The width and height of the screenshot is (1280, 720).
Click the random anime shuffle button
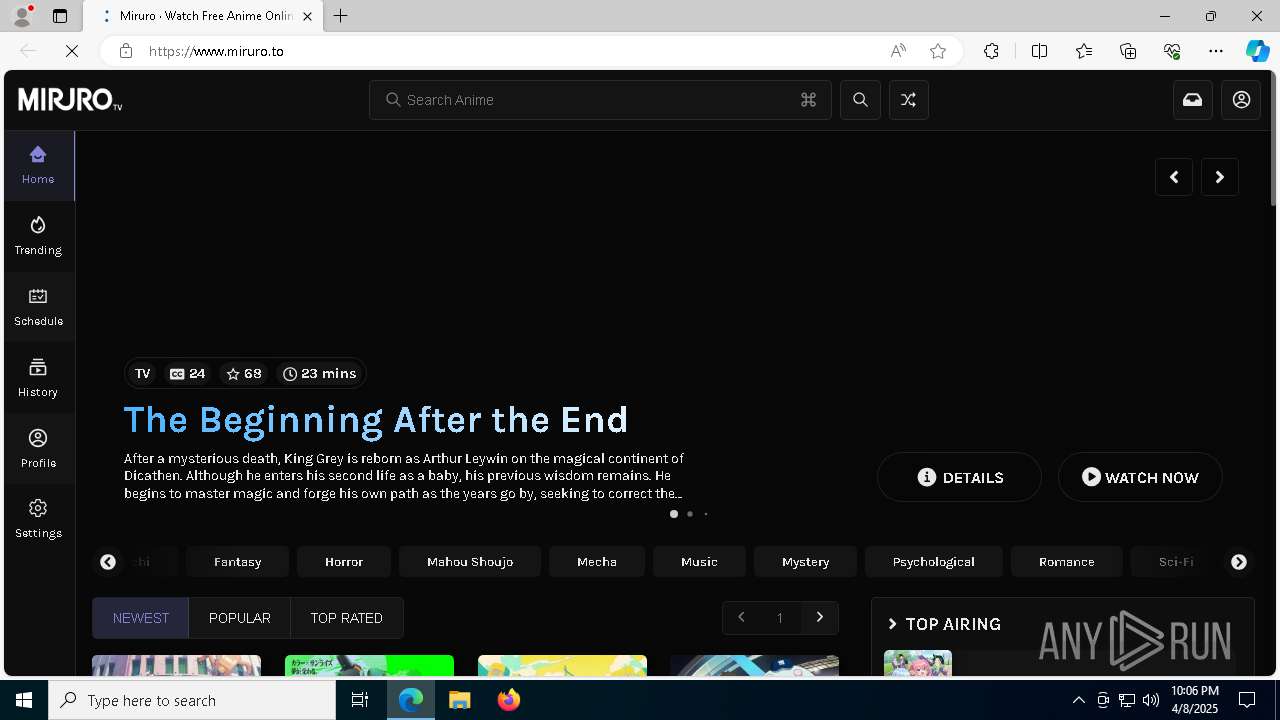tap(908, 100)
